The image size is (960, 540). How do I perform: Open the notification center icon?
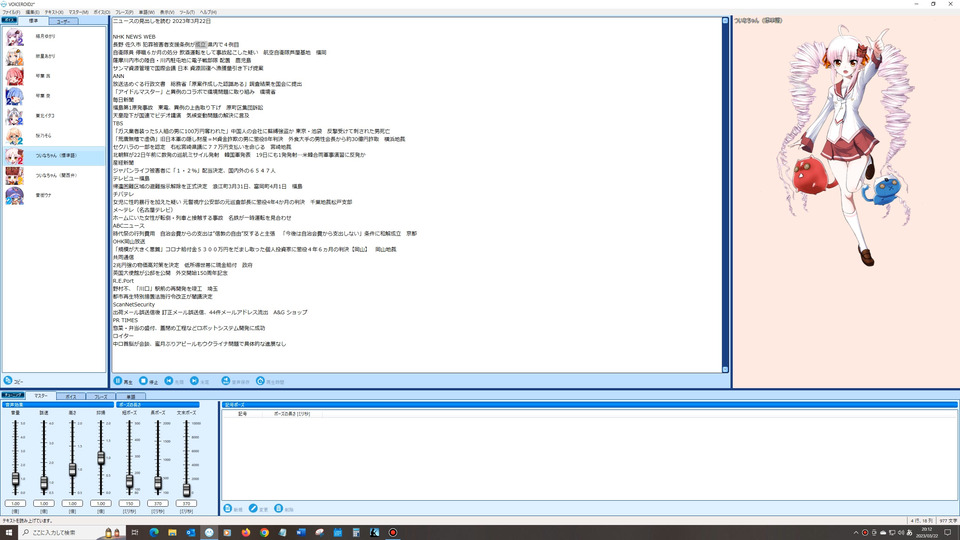[947, 533]
